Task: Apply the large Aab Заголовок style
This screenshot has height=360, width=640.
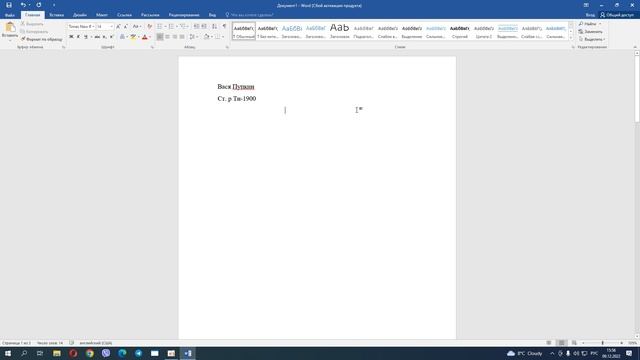Action: coord(340,31)
